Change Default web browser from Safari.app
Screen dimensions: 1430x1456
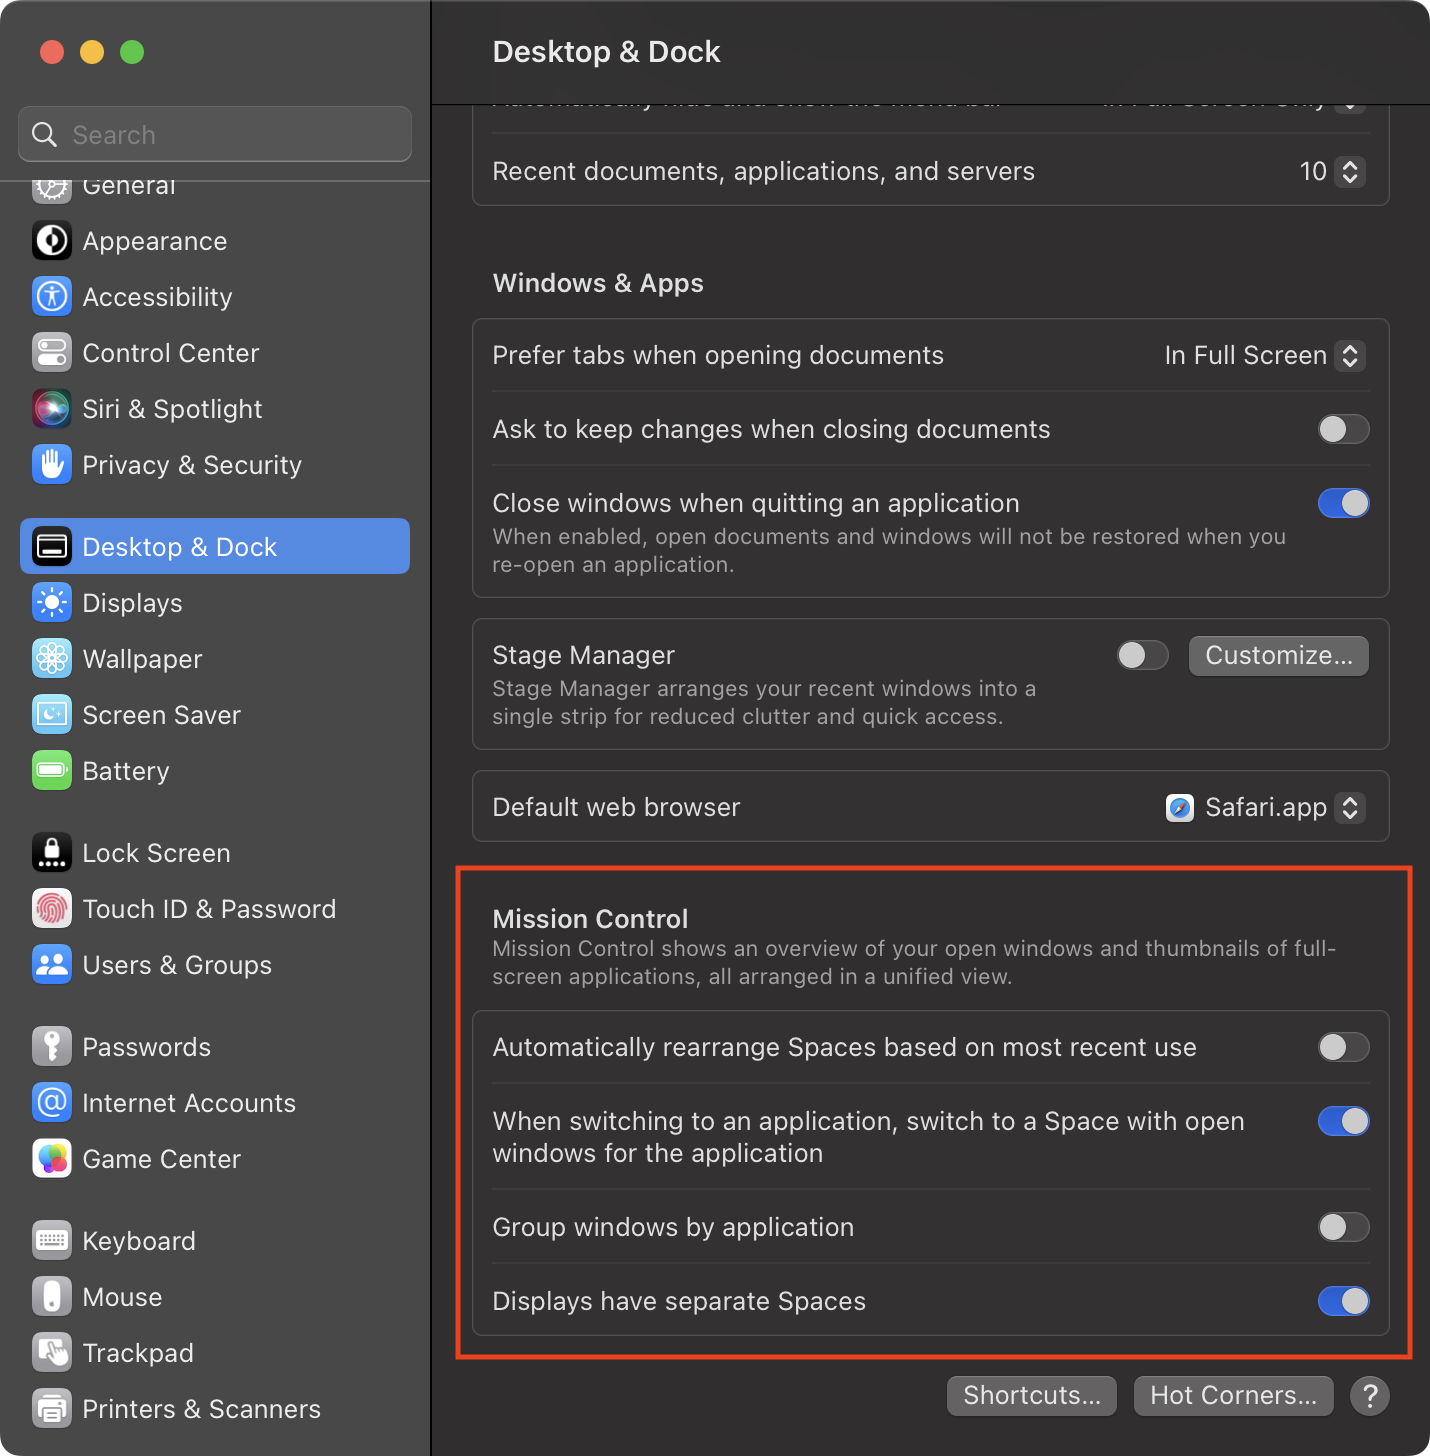pos(1266,807)
